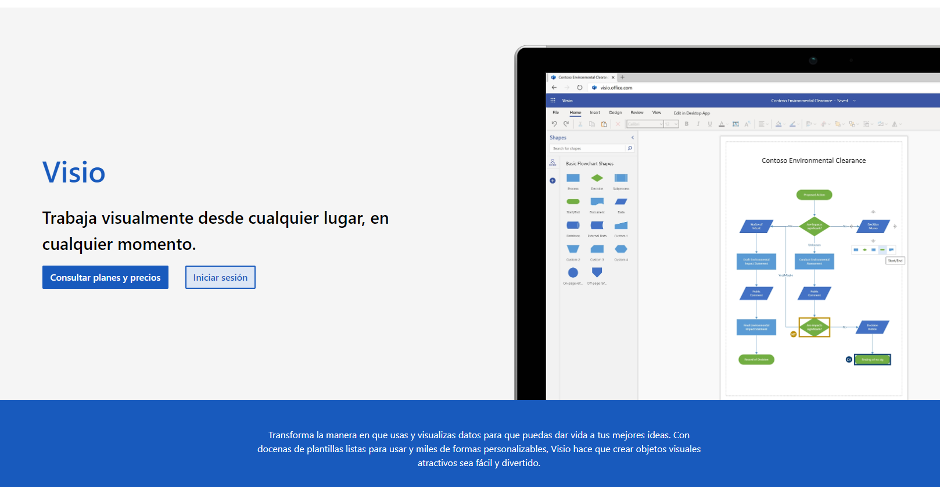Viewport: 941px width, 487px height.
Task: Click the line color pen icon
Action: point(792,124)
